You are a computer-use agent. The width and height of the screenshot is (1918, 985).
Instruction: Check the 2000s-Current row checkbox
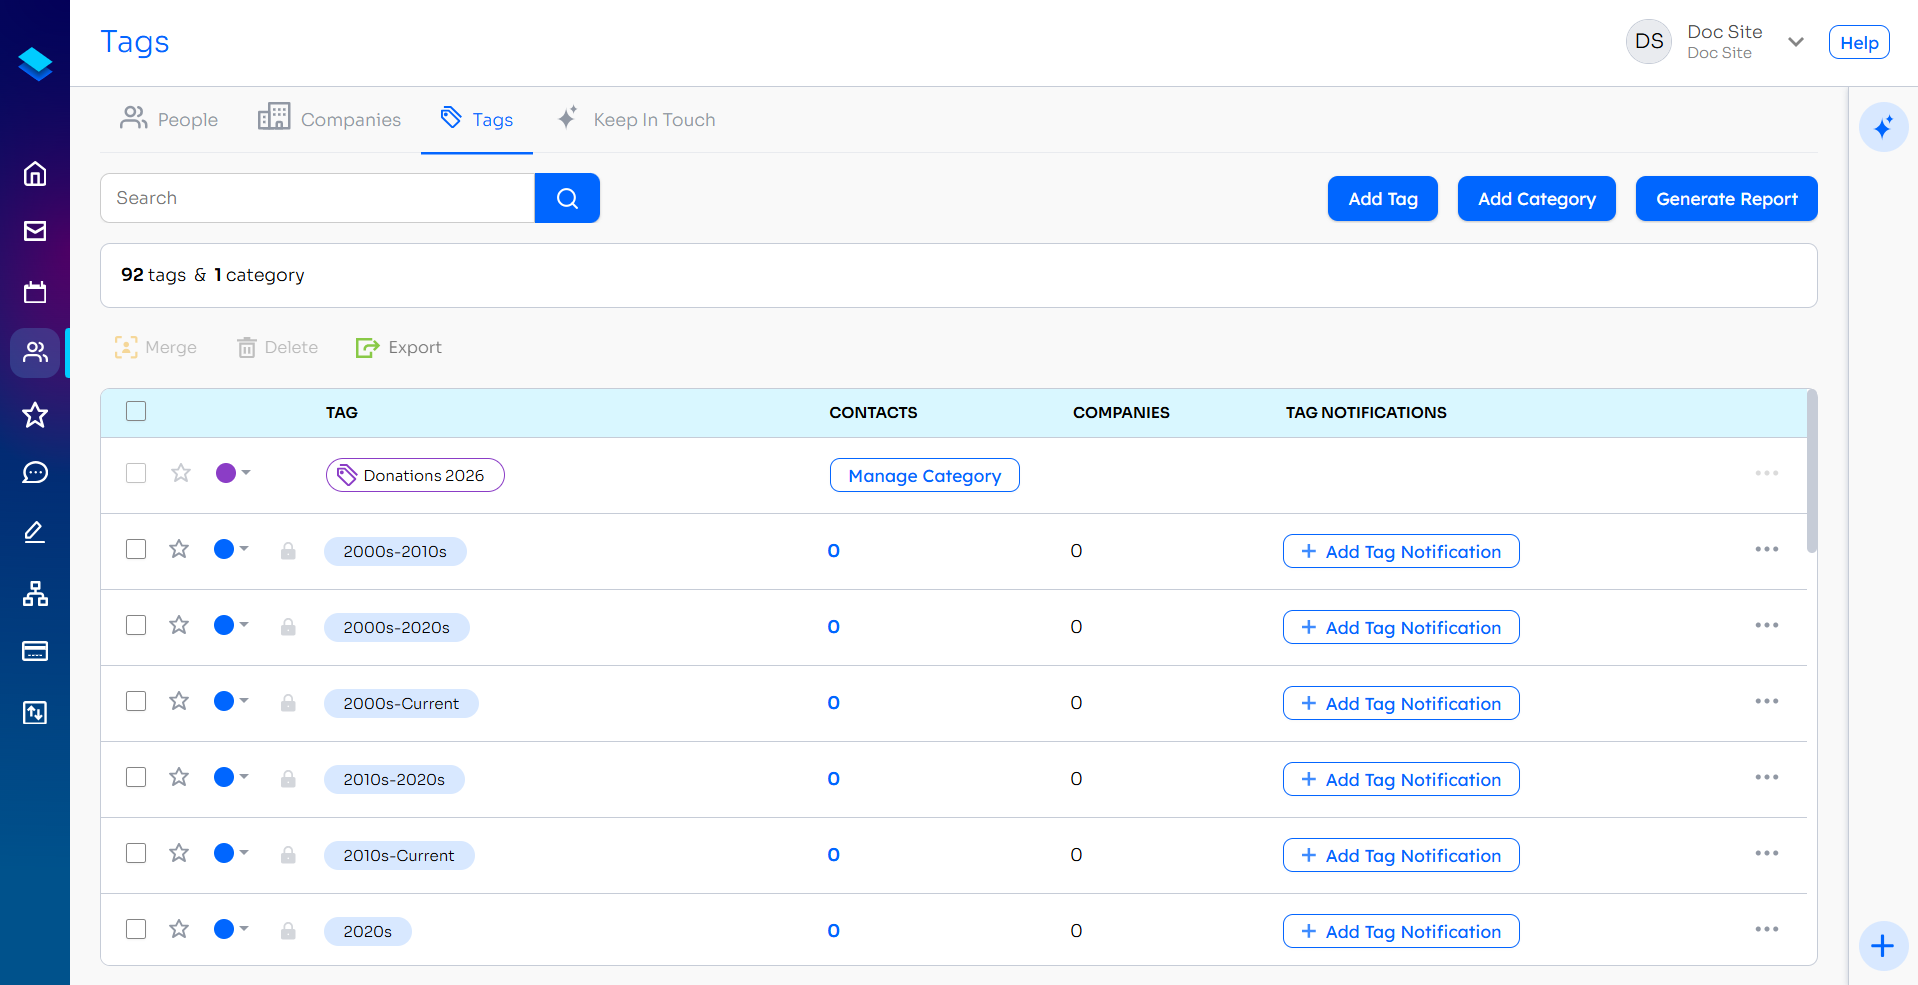(136, 701)
